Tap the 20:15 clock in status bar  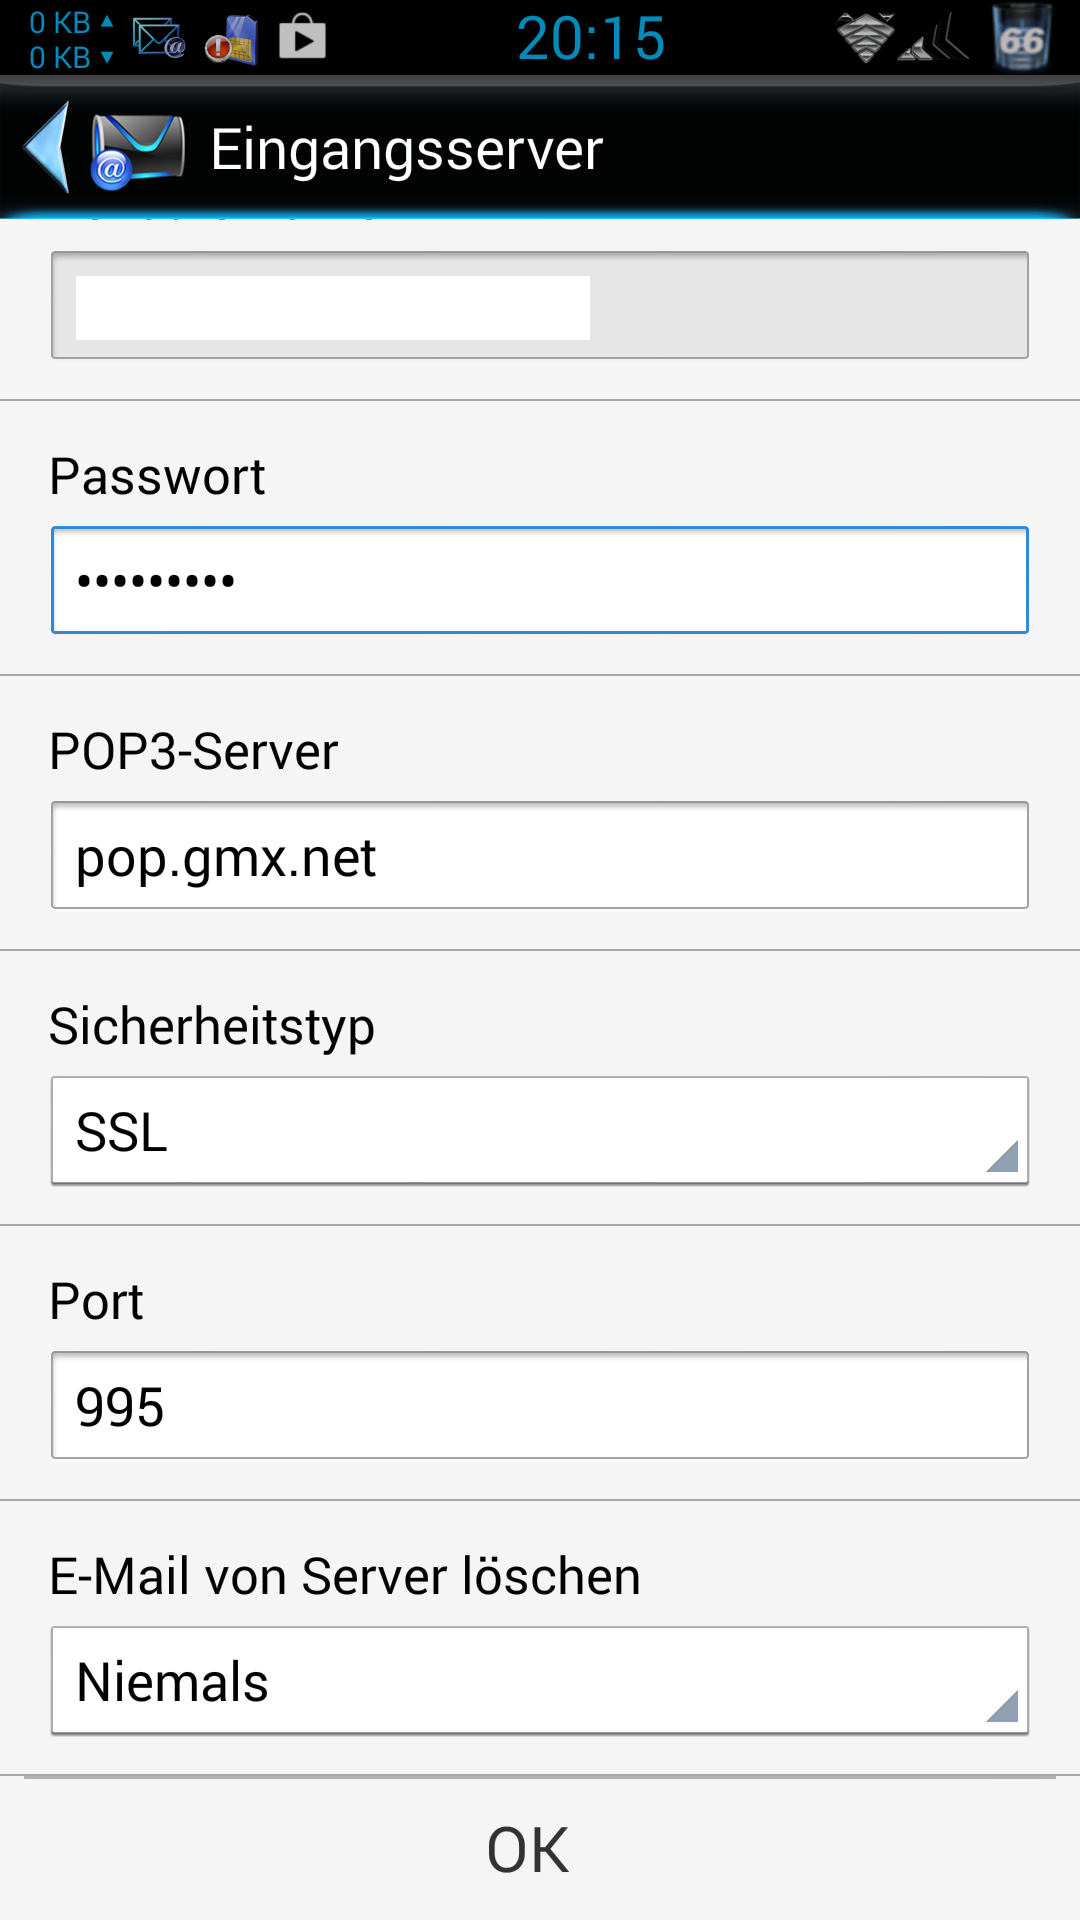[x=591, y=39]
